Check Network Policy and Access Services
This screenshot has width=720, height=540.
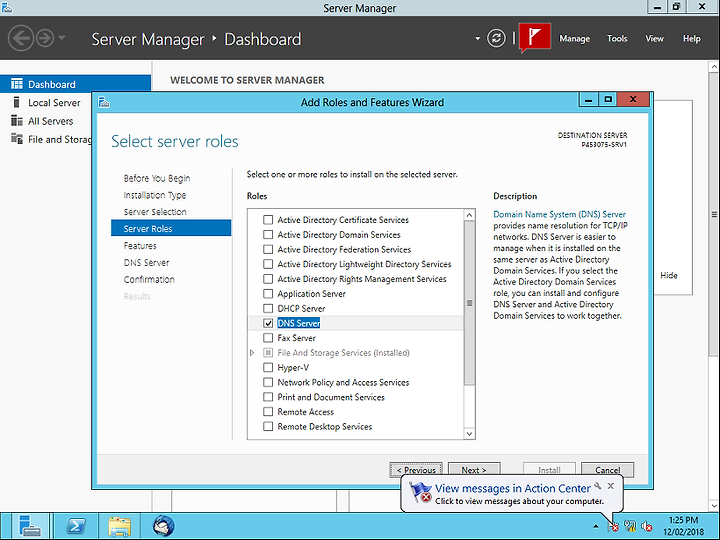(x=268, y=382)
